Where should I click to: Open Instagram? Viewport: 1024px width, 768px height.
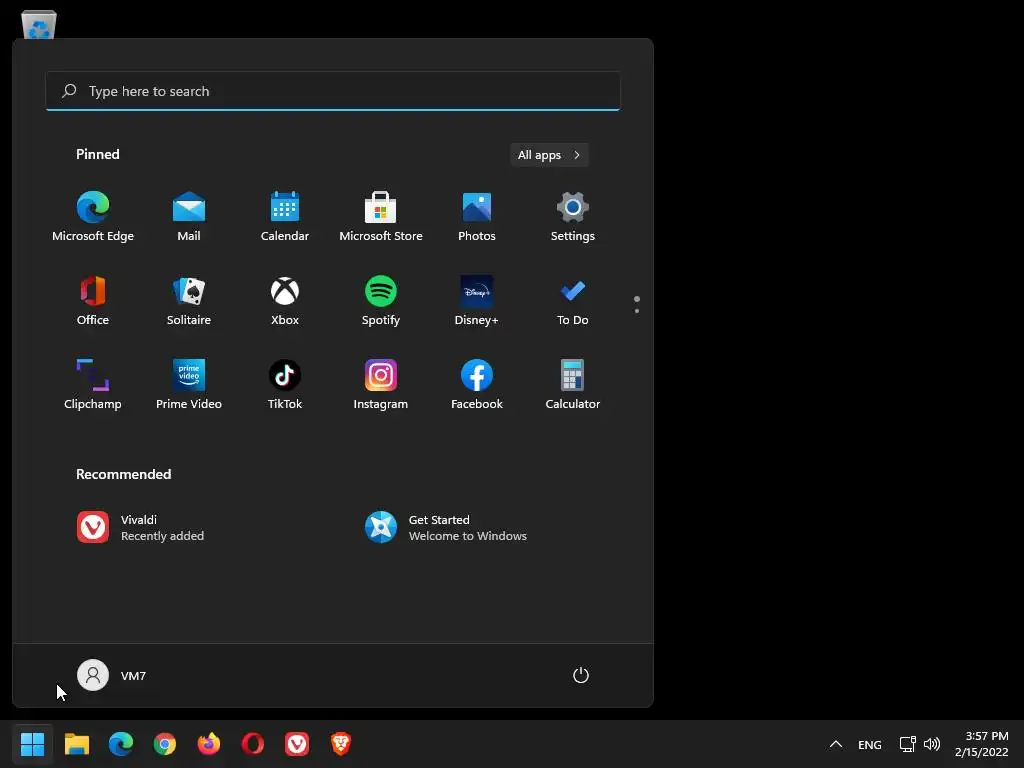pyautogui.click(x=381, y=385)
